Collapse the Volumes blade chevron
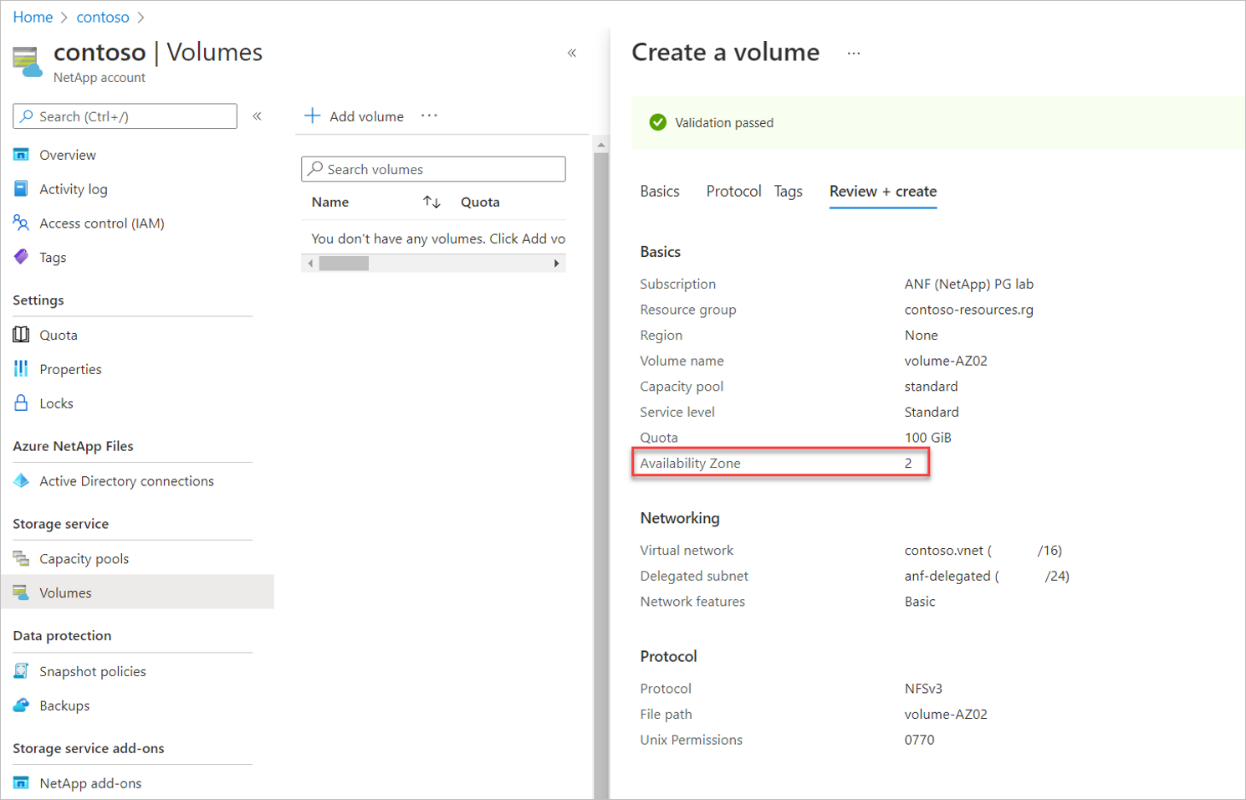 (572, 53)
